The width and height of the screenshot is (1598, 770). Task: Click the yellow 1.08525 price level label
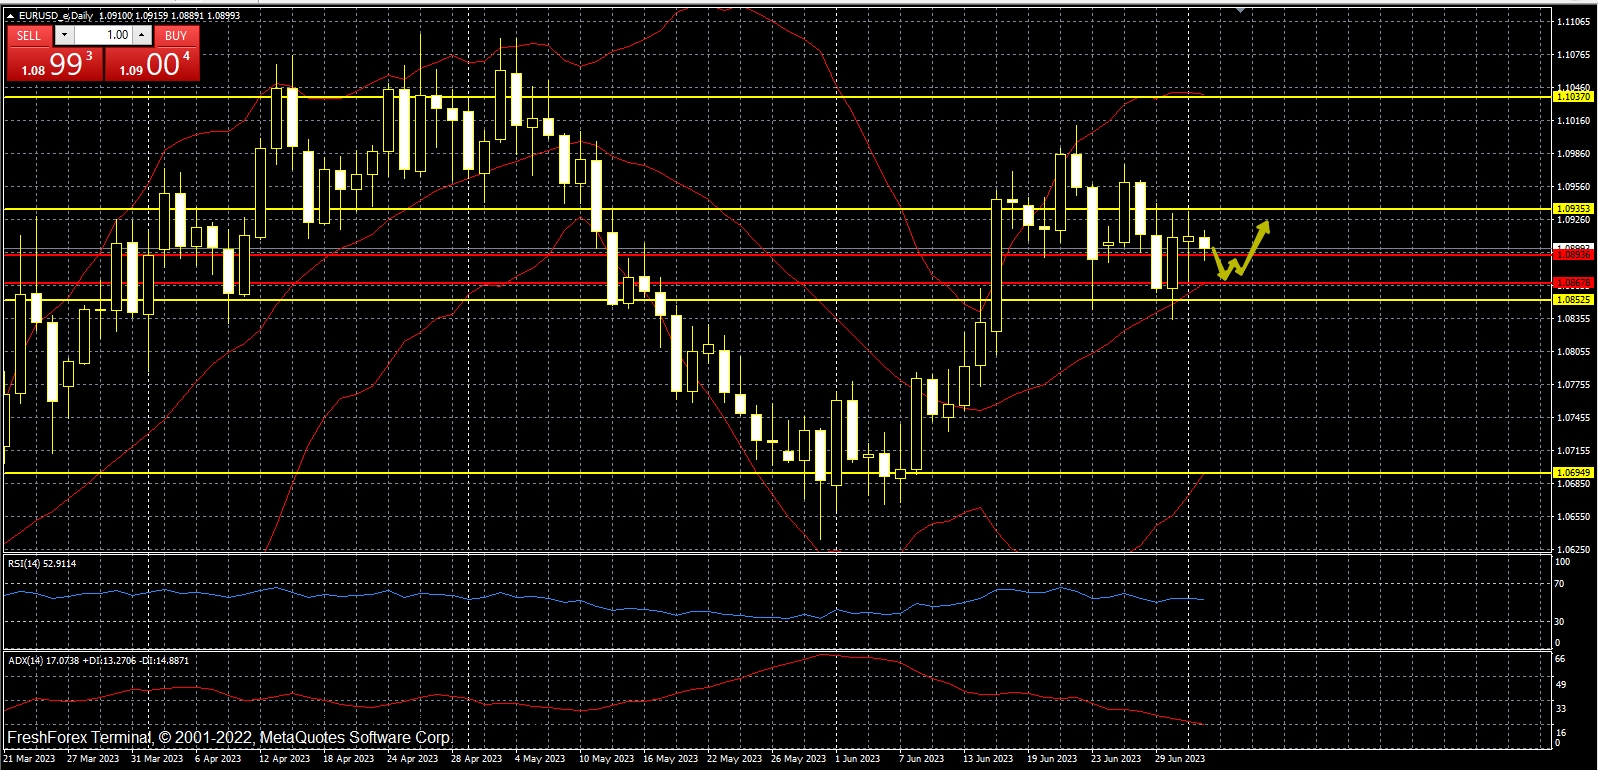[1572, 300]
